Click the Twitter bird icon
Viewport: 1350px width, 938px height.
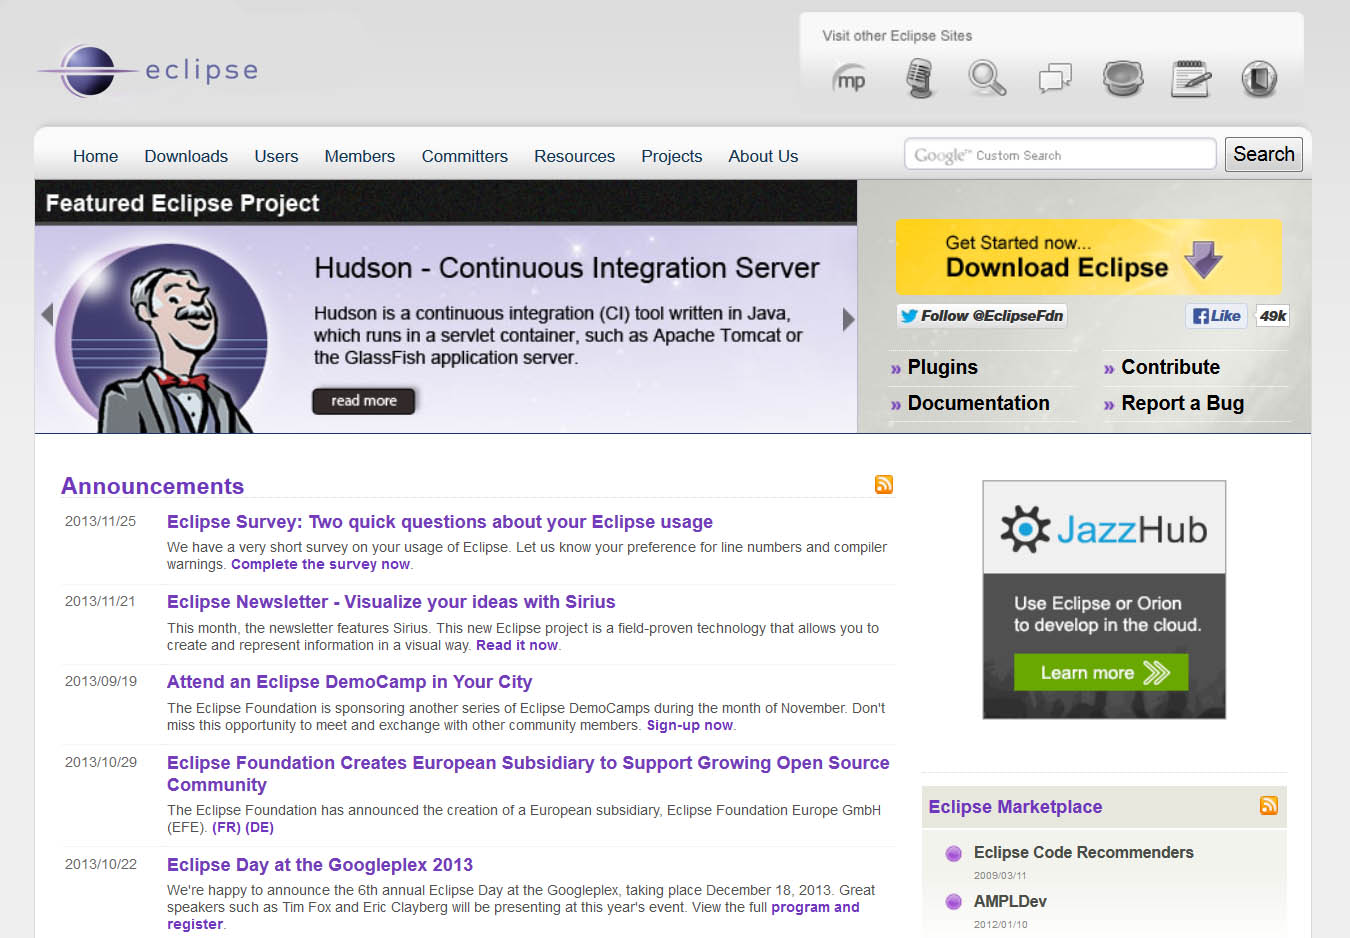(909, 316)
